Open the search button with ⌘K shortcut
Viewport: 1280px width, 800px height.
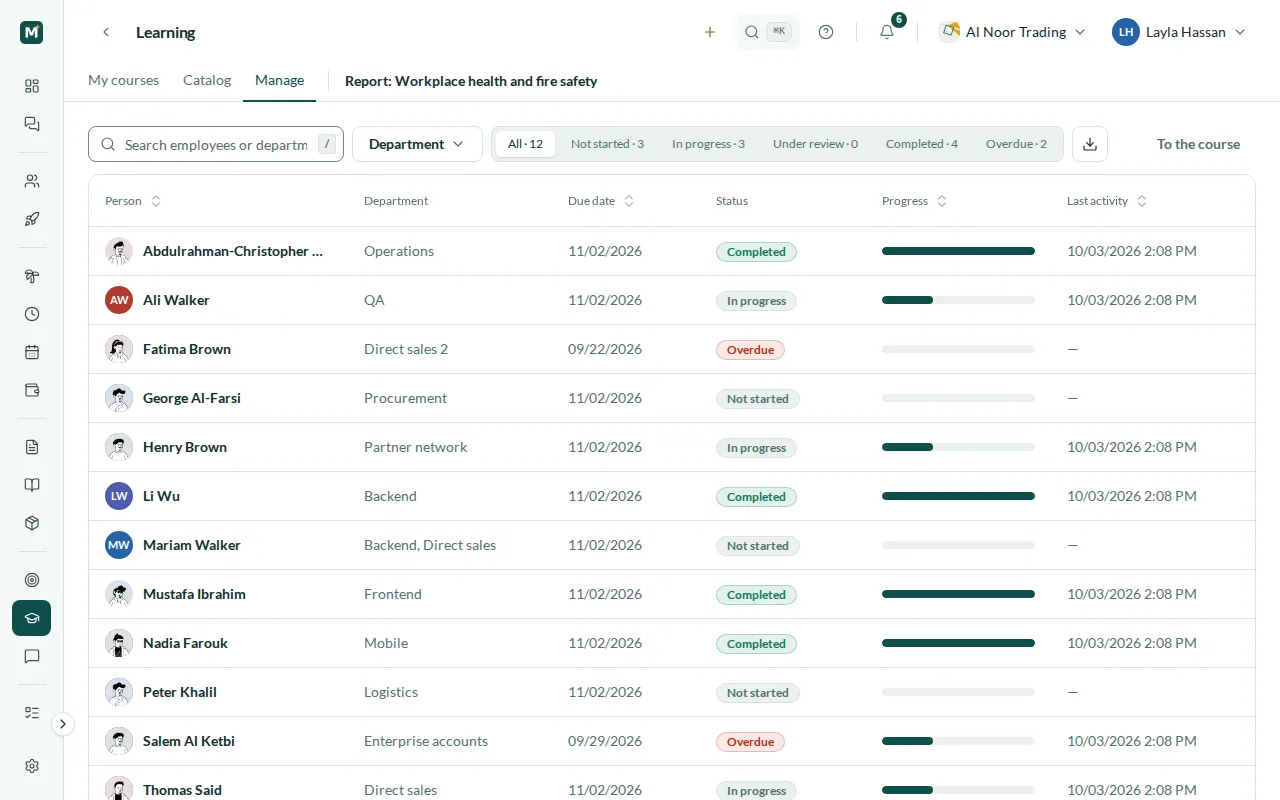coord(767,32)
